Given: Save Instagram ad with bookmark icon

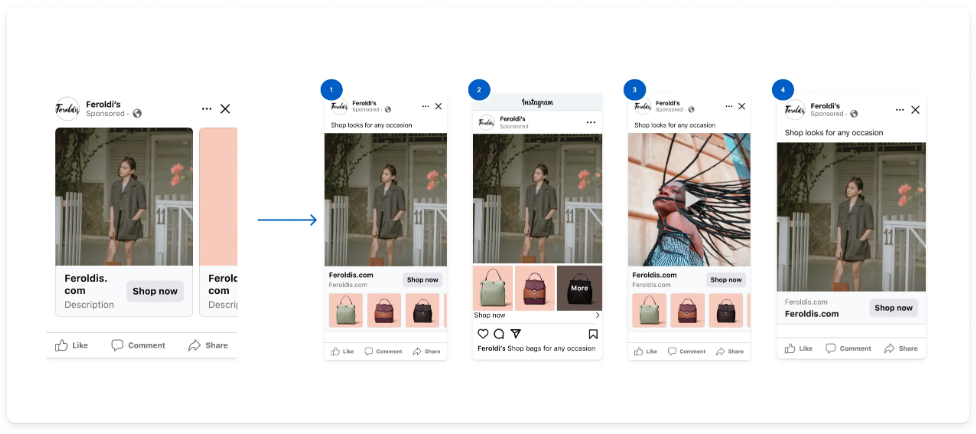Looking at the screenshot, I should [593, 334].
